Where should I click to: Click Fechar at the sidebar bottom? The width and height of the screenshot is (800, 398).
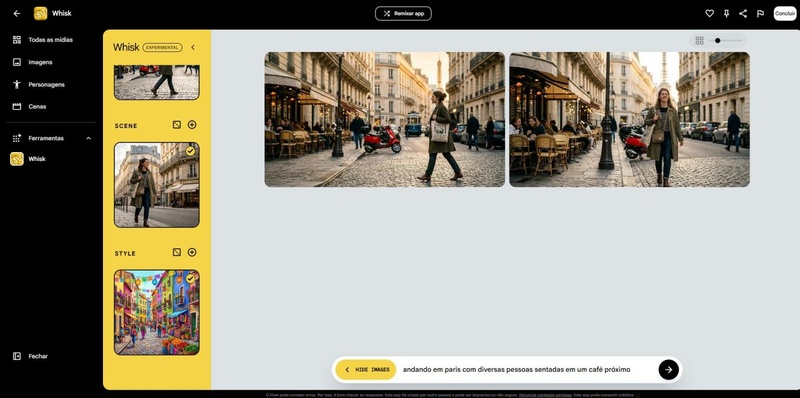pos(38,356)
